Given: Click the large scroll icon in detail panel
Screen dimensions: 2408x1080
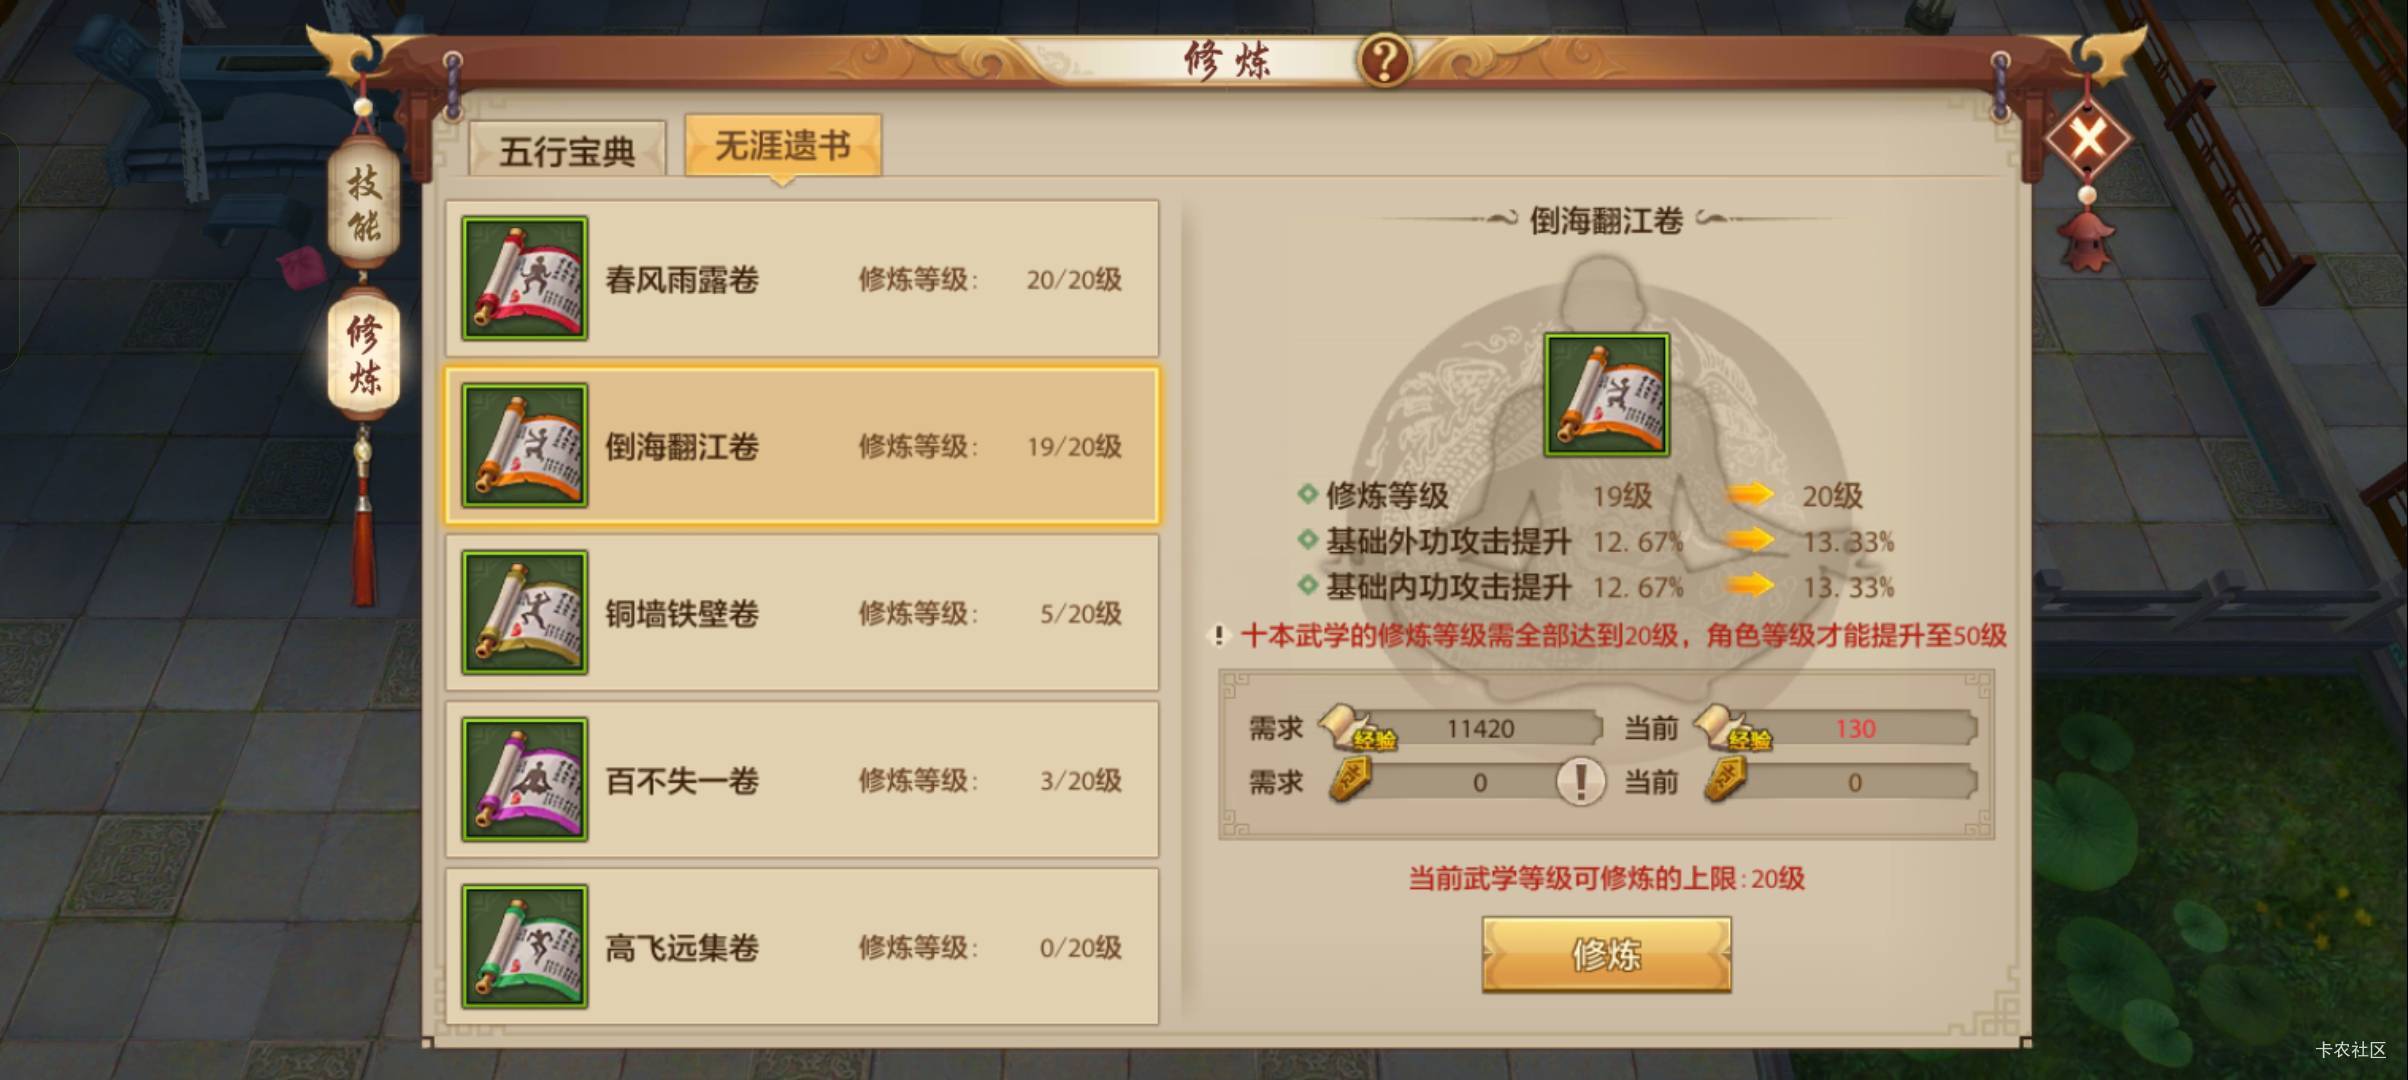Looking at the screenshot, I should 1607,395.
